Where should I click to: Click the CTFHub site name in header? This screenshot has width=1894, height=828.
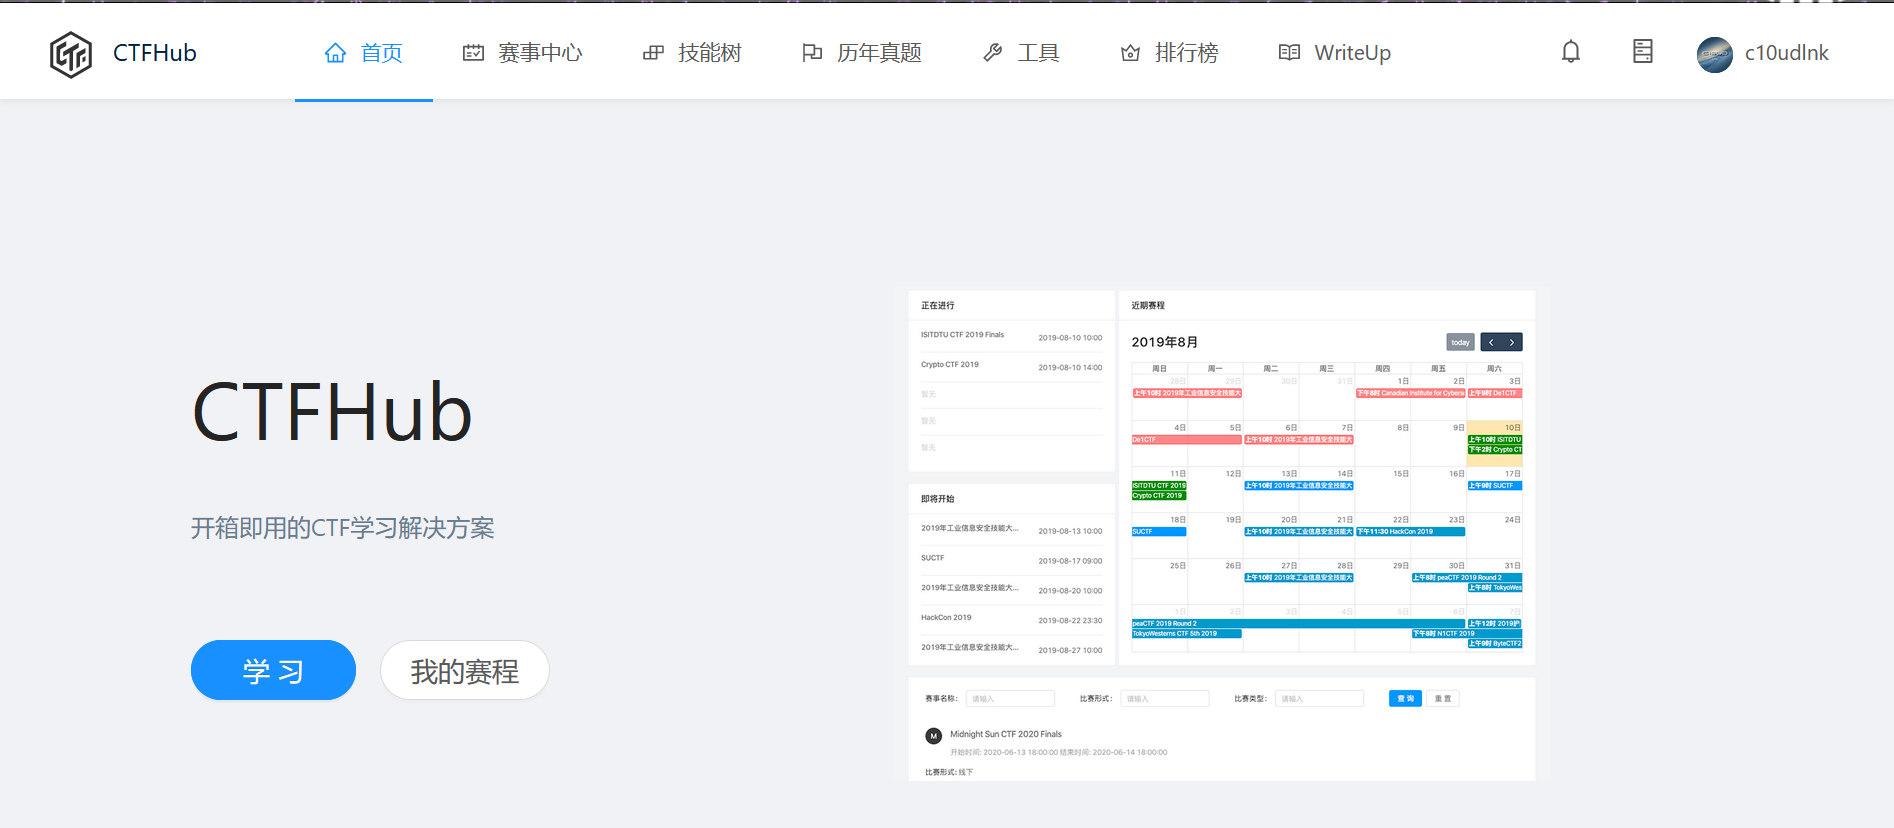[155, 53]
